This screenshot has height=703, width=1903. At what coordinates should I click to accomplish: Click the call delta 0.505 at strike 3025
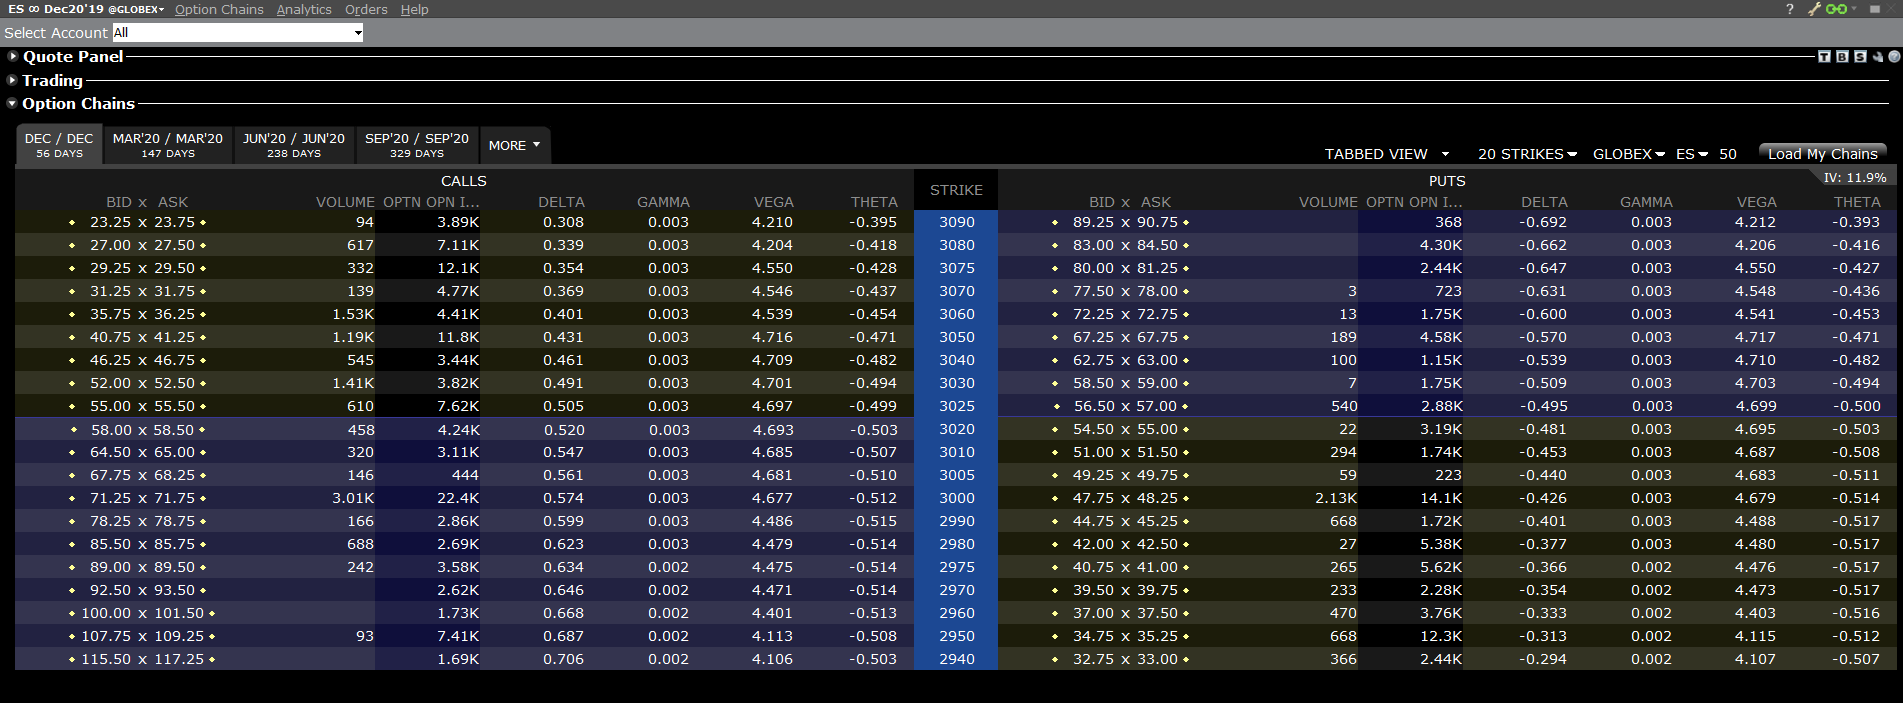tap(564, 406)
